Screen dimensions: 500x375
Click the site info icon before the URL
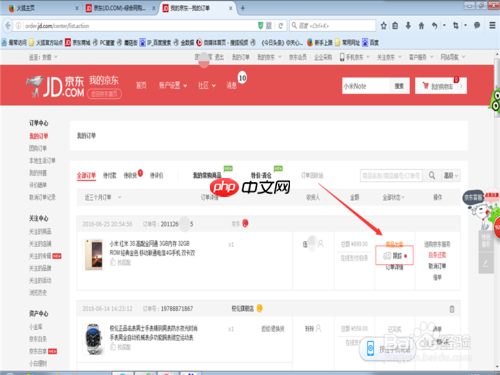[19, 26]
